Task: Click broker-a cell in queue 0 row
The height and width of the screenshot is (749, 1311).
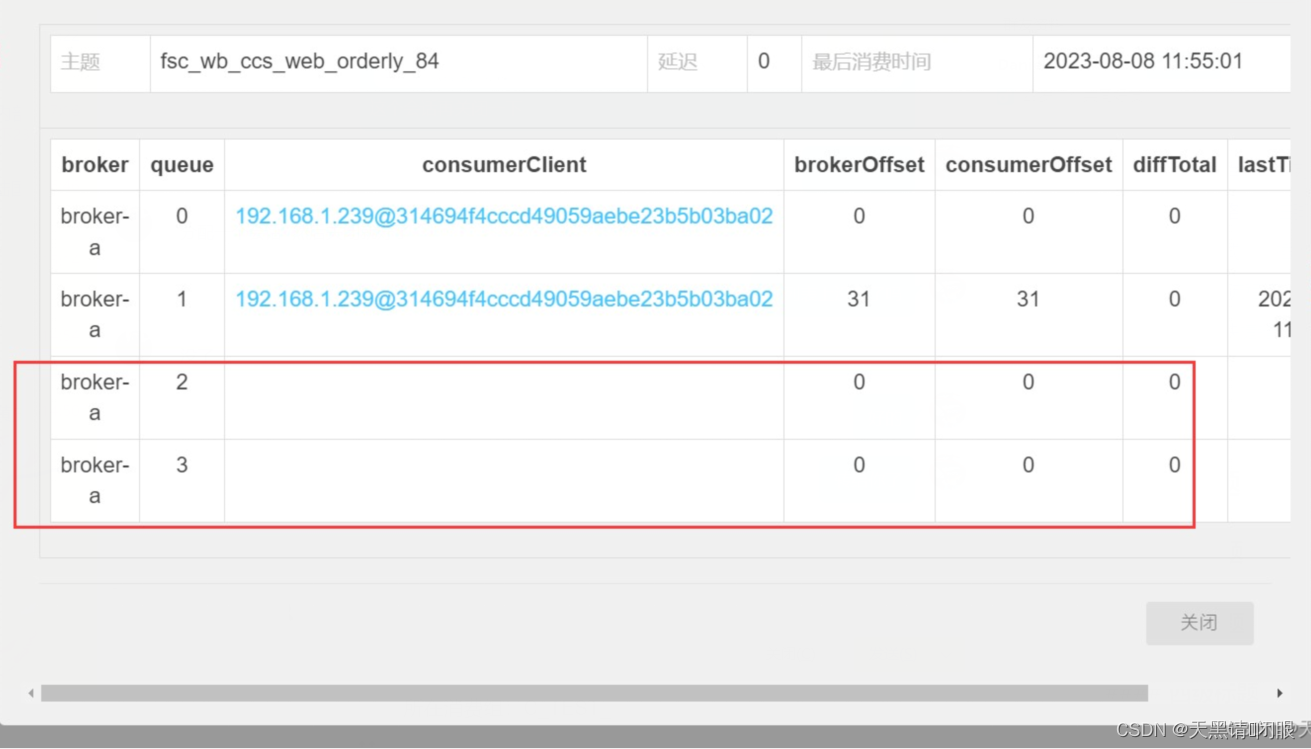Action: (95, 232)
